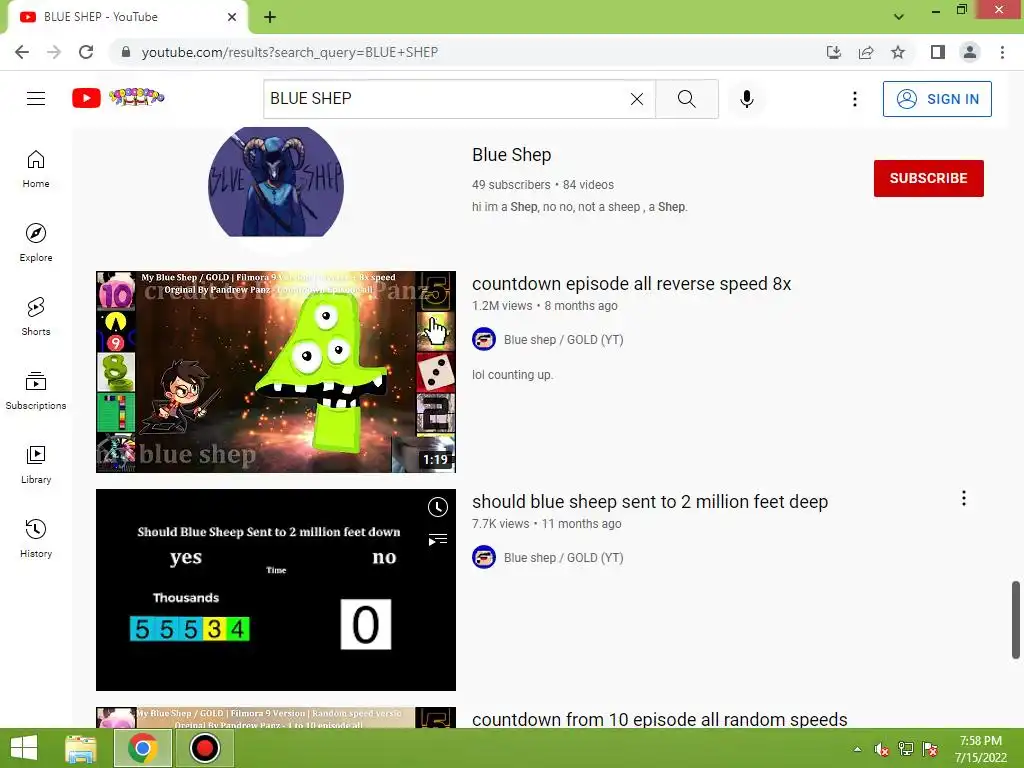Click the muted volume tray icon
This screenshot has height=768, width=1024.
click(881, 749)
